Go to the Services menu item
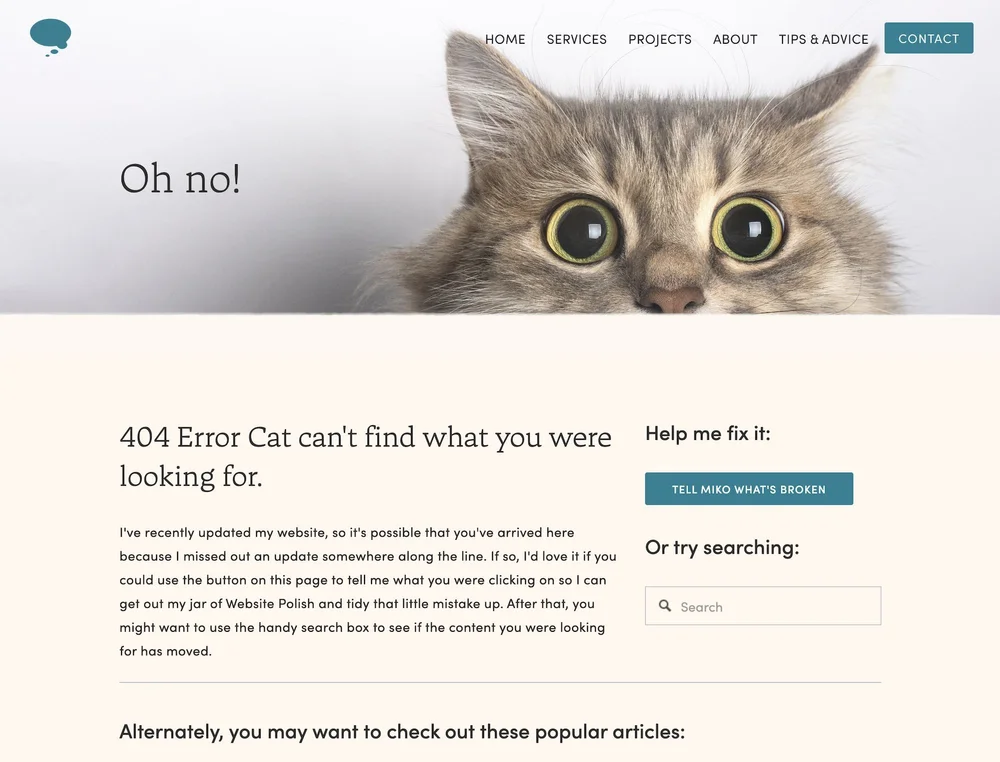The image size is (1000, 762). [x=577, y=39]
